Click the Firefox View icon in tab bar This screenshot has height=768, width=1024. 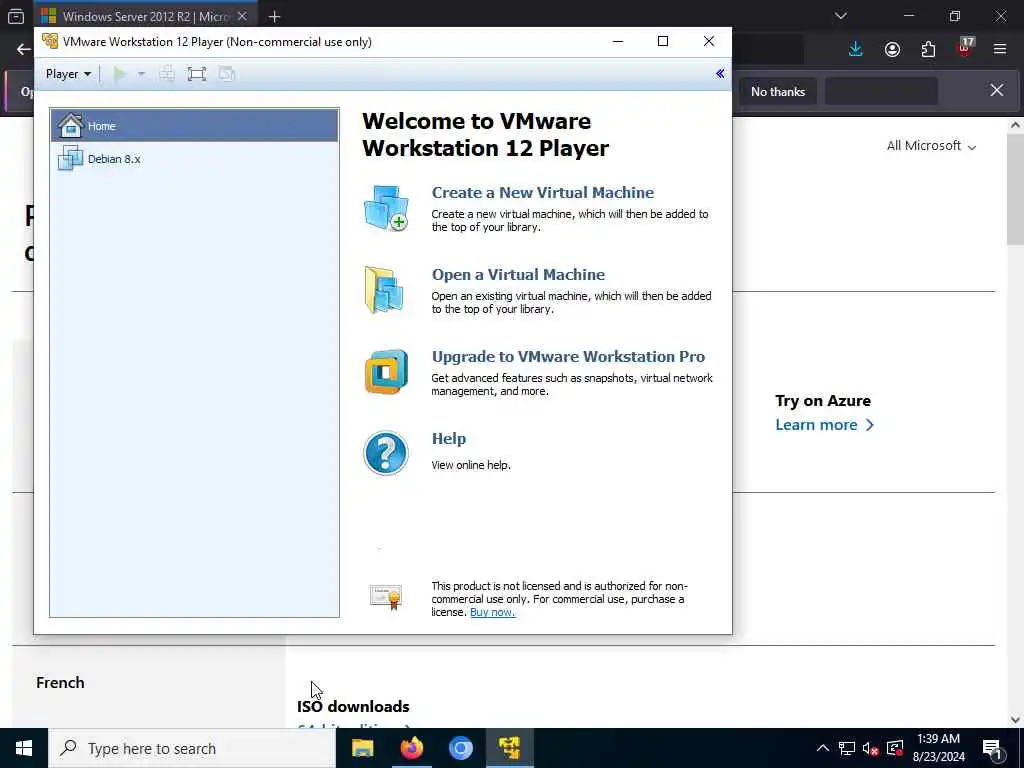[16, 16]
